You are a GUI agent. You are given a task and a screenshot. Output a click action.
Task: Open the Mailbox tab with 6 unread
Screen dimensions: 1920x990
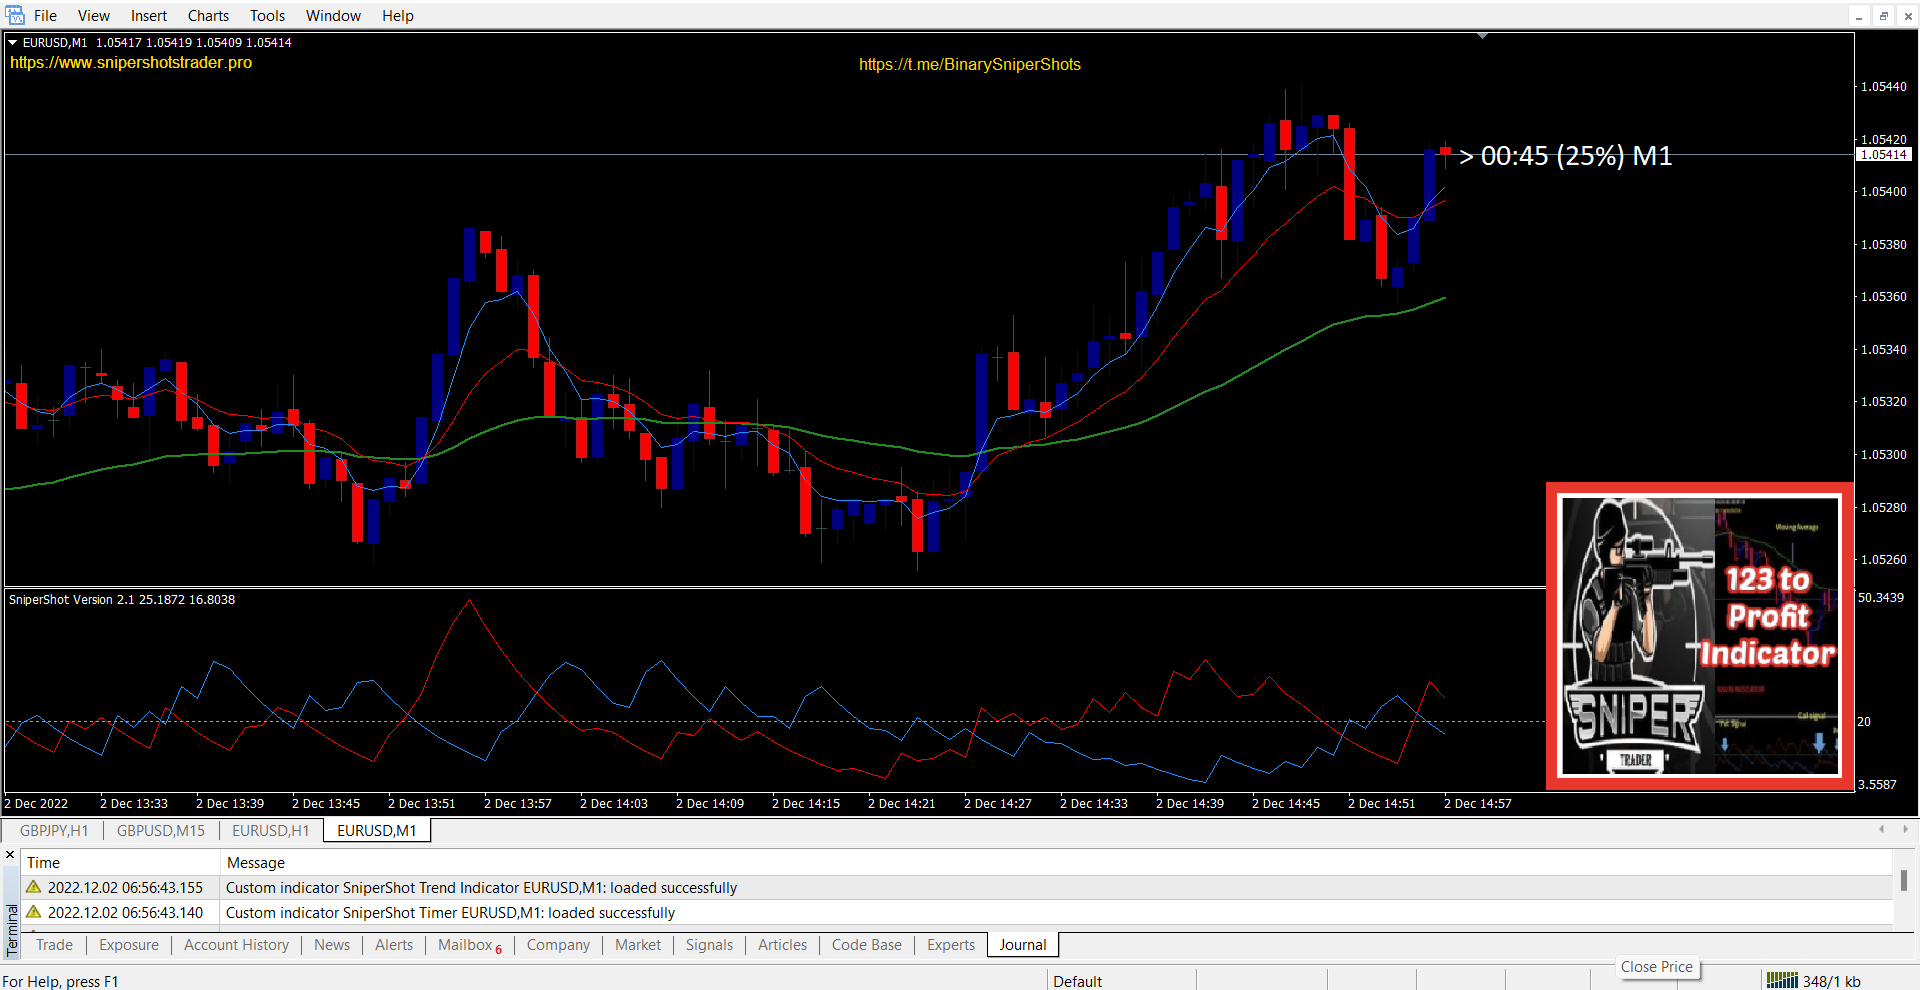(x=469, y=945)
